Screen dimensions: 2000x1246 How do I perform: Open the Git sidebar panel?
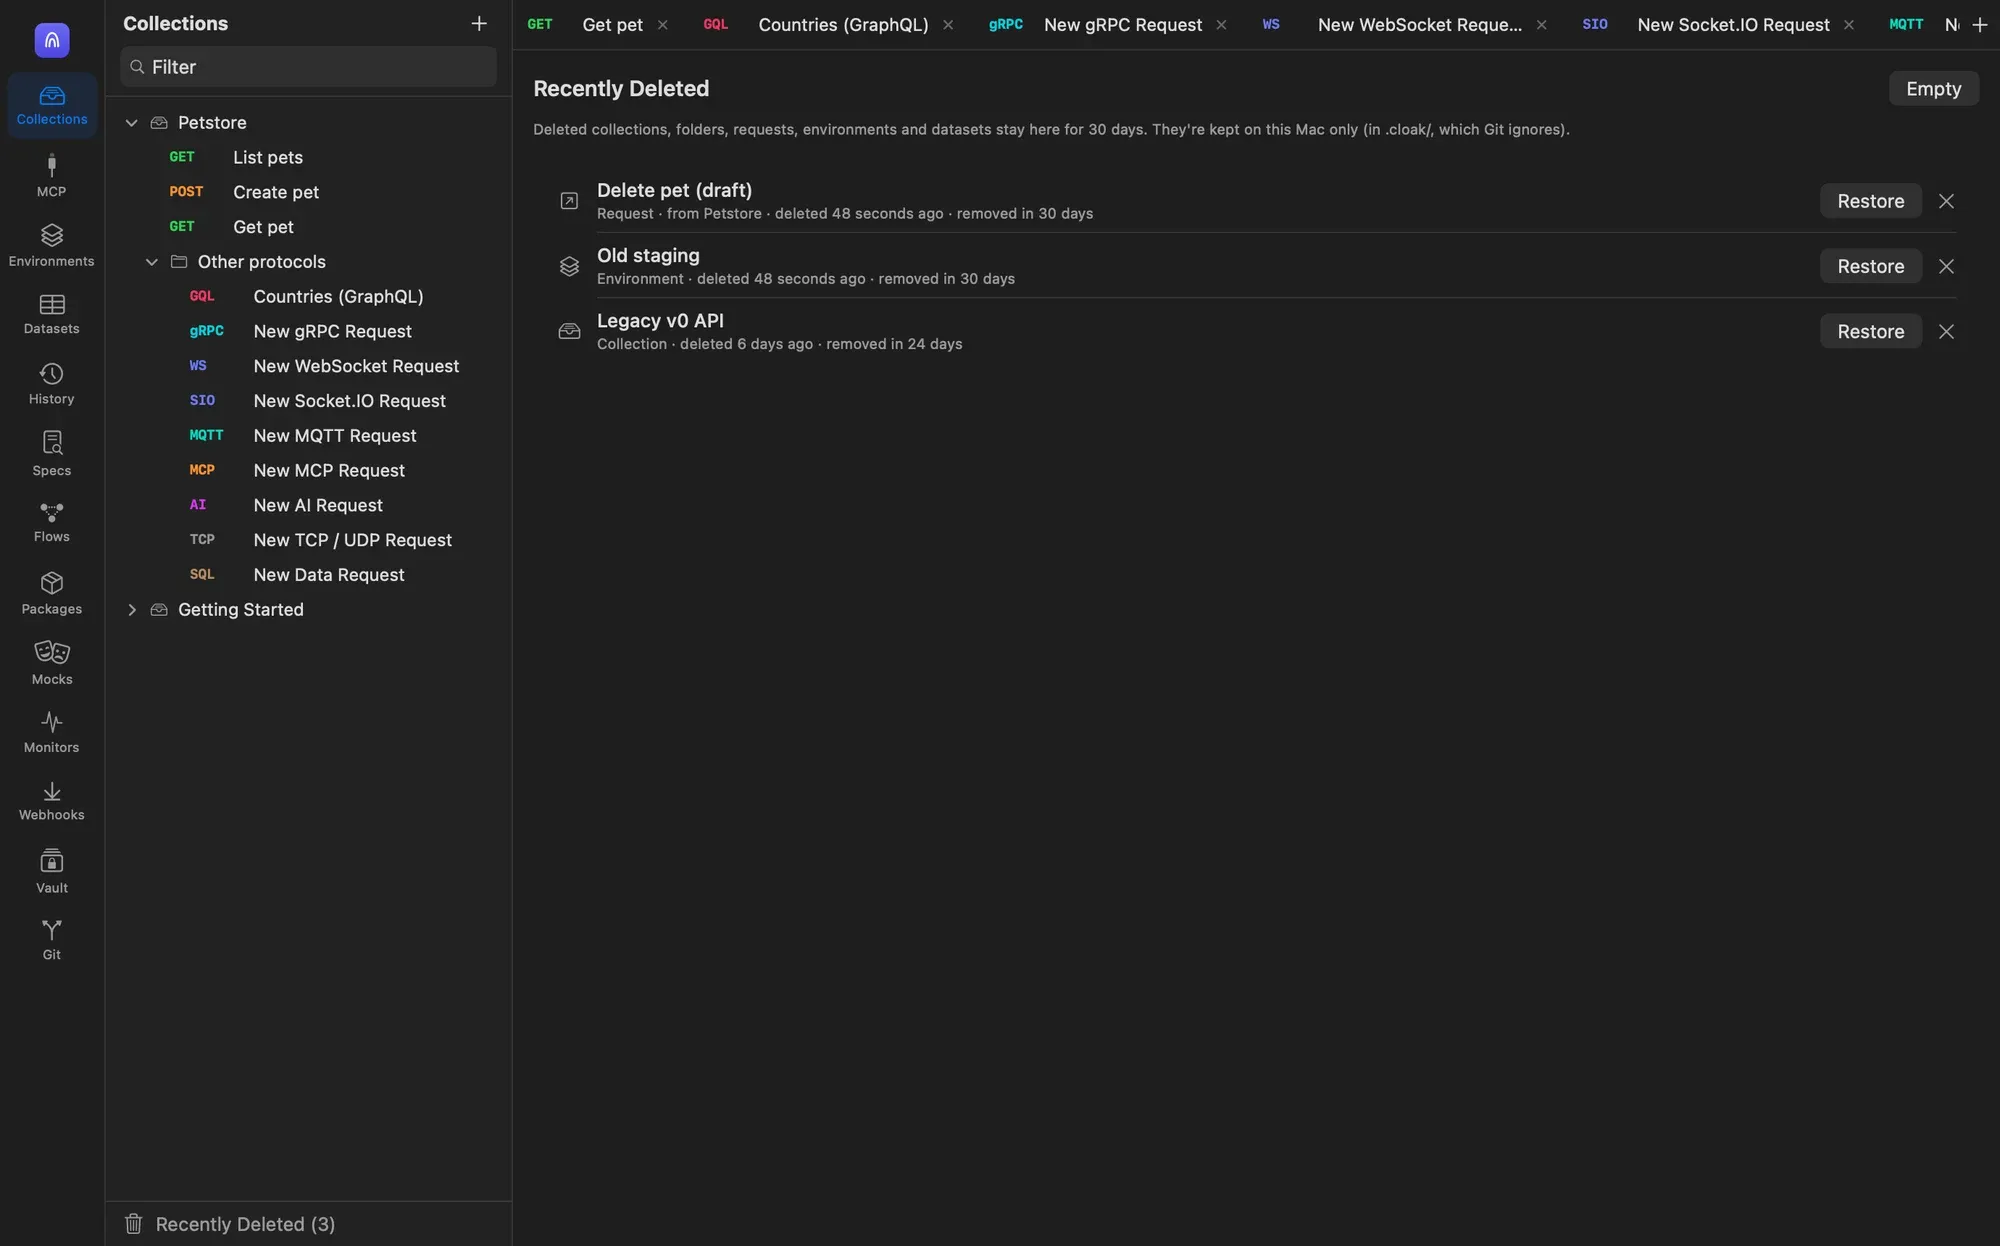(51, 940)
